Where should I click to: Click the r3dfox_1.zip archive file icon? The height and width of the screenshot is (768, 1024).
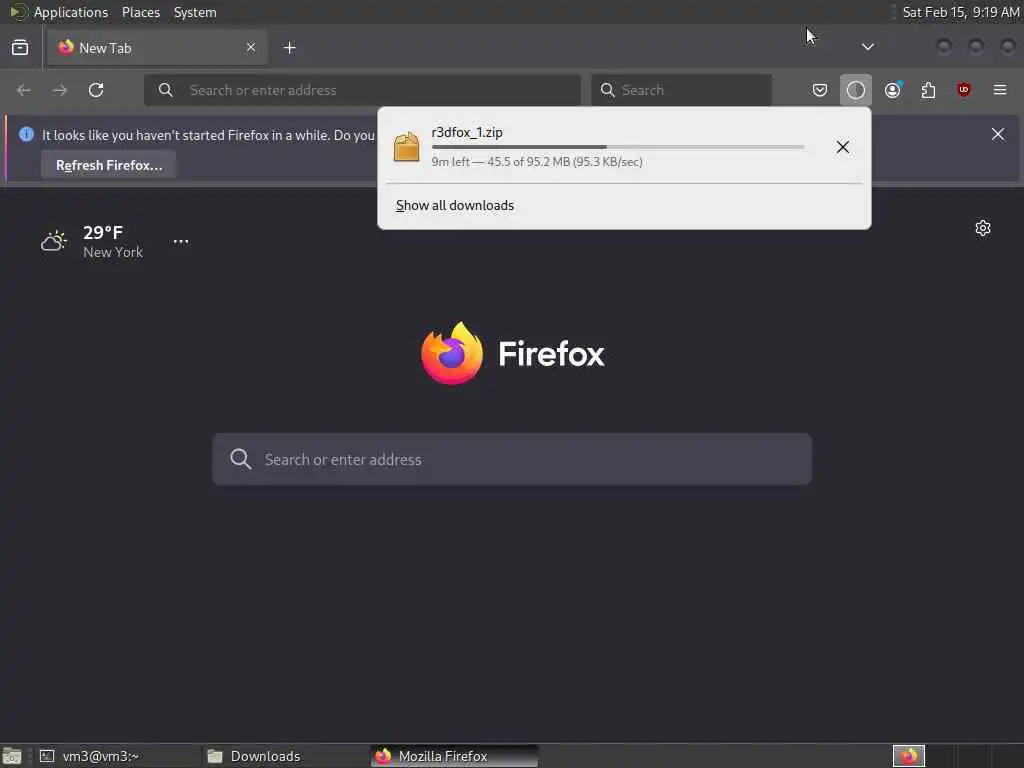[406, 147]
